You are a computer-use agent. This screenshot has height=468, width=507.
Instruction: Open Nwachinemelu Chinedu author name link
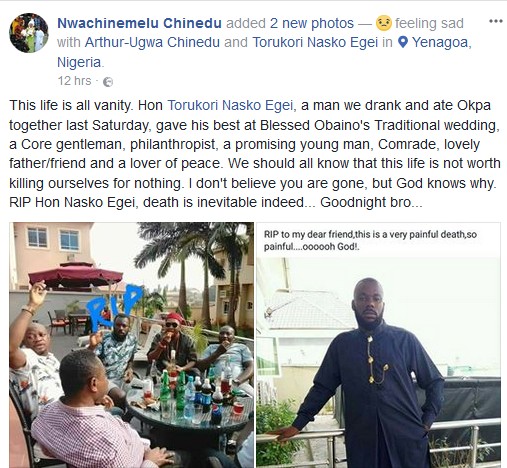click(x=139, y=23)
